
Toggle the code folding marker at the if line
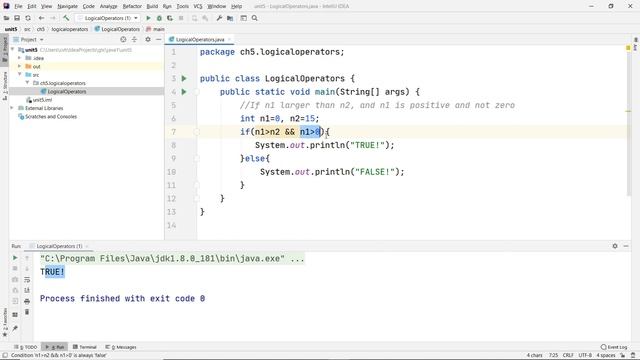click(x=196, y=132)
